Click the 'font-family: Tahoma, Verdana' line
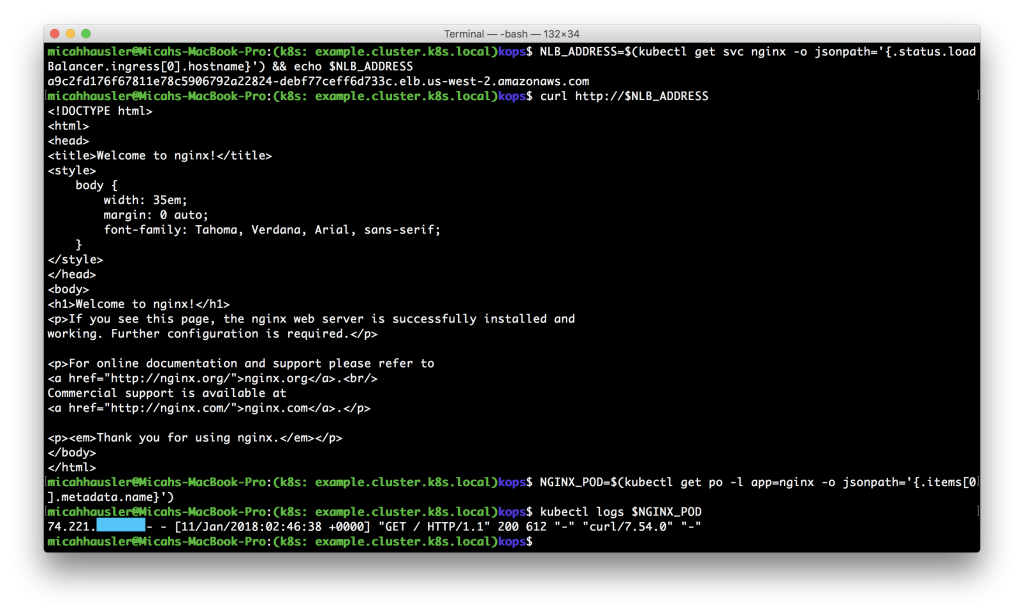This screenshot has height=615, width=1024. point(272,230)
